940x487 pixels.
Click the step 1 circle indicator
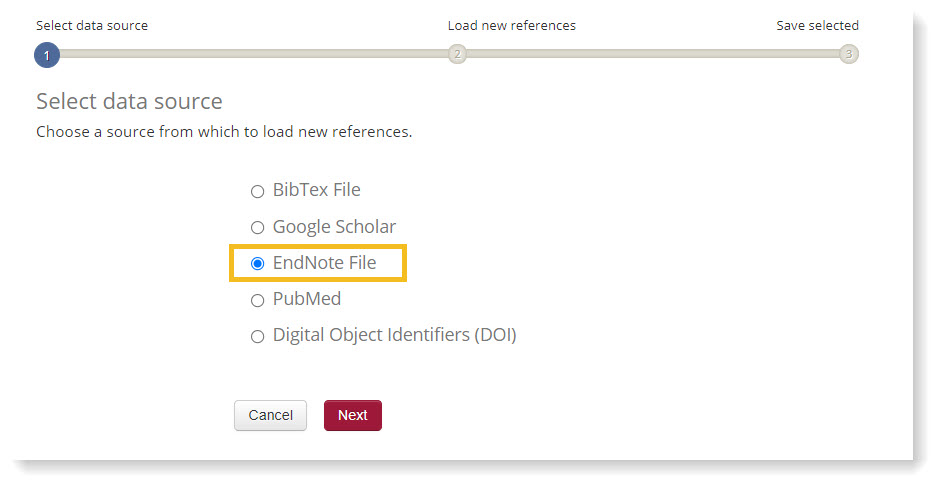pos(47,55)
